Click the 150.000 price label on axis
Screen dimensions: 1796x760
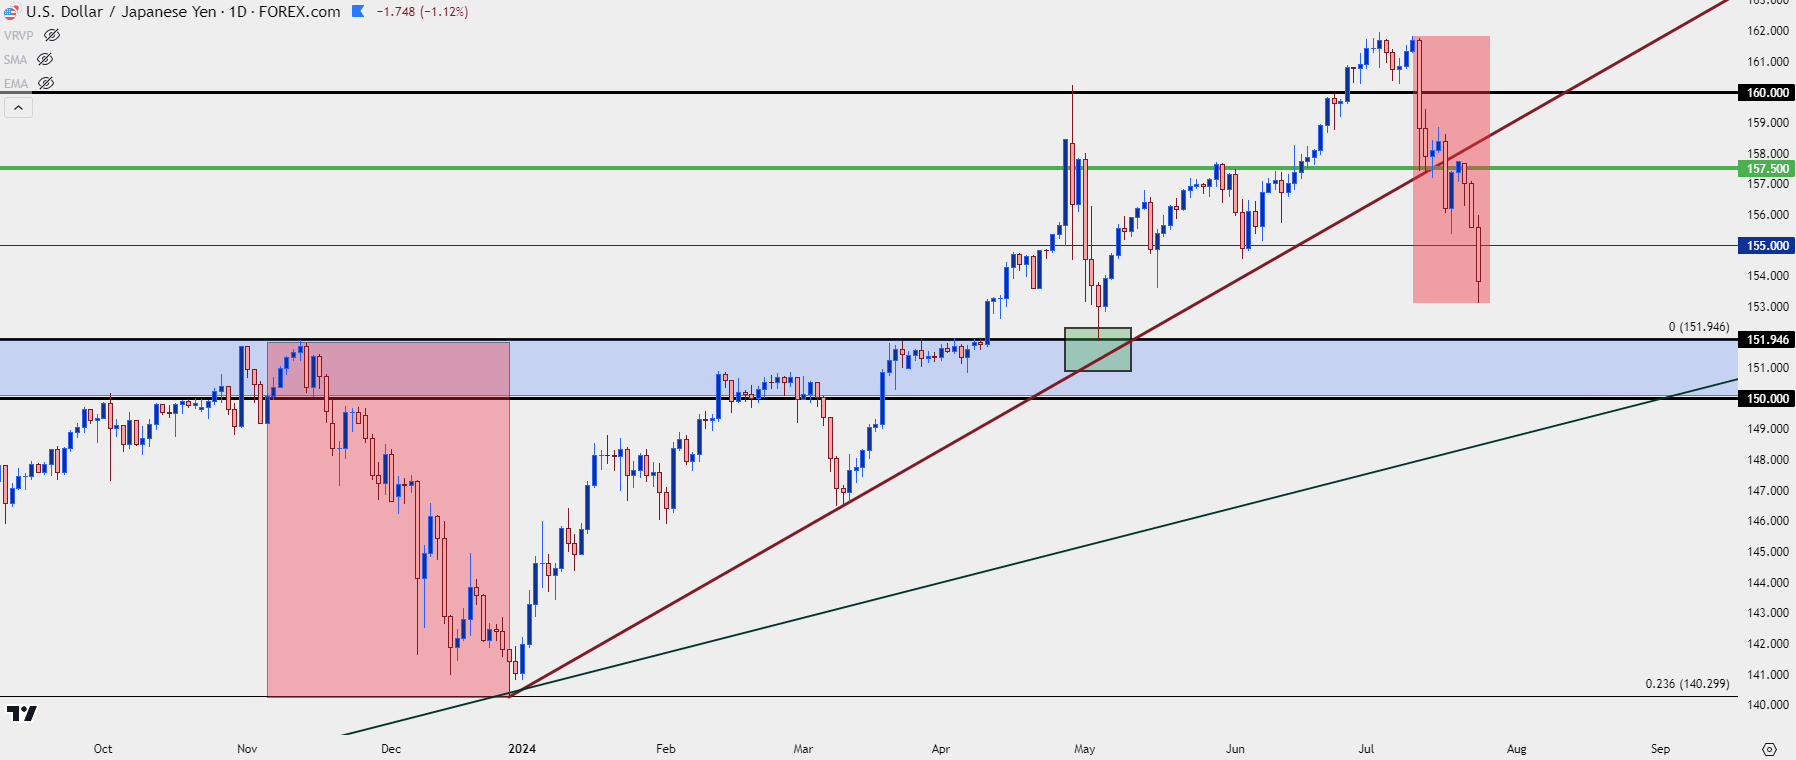pyautogui.click(x=1767, y=398)
